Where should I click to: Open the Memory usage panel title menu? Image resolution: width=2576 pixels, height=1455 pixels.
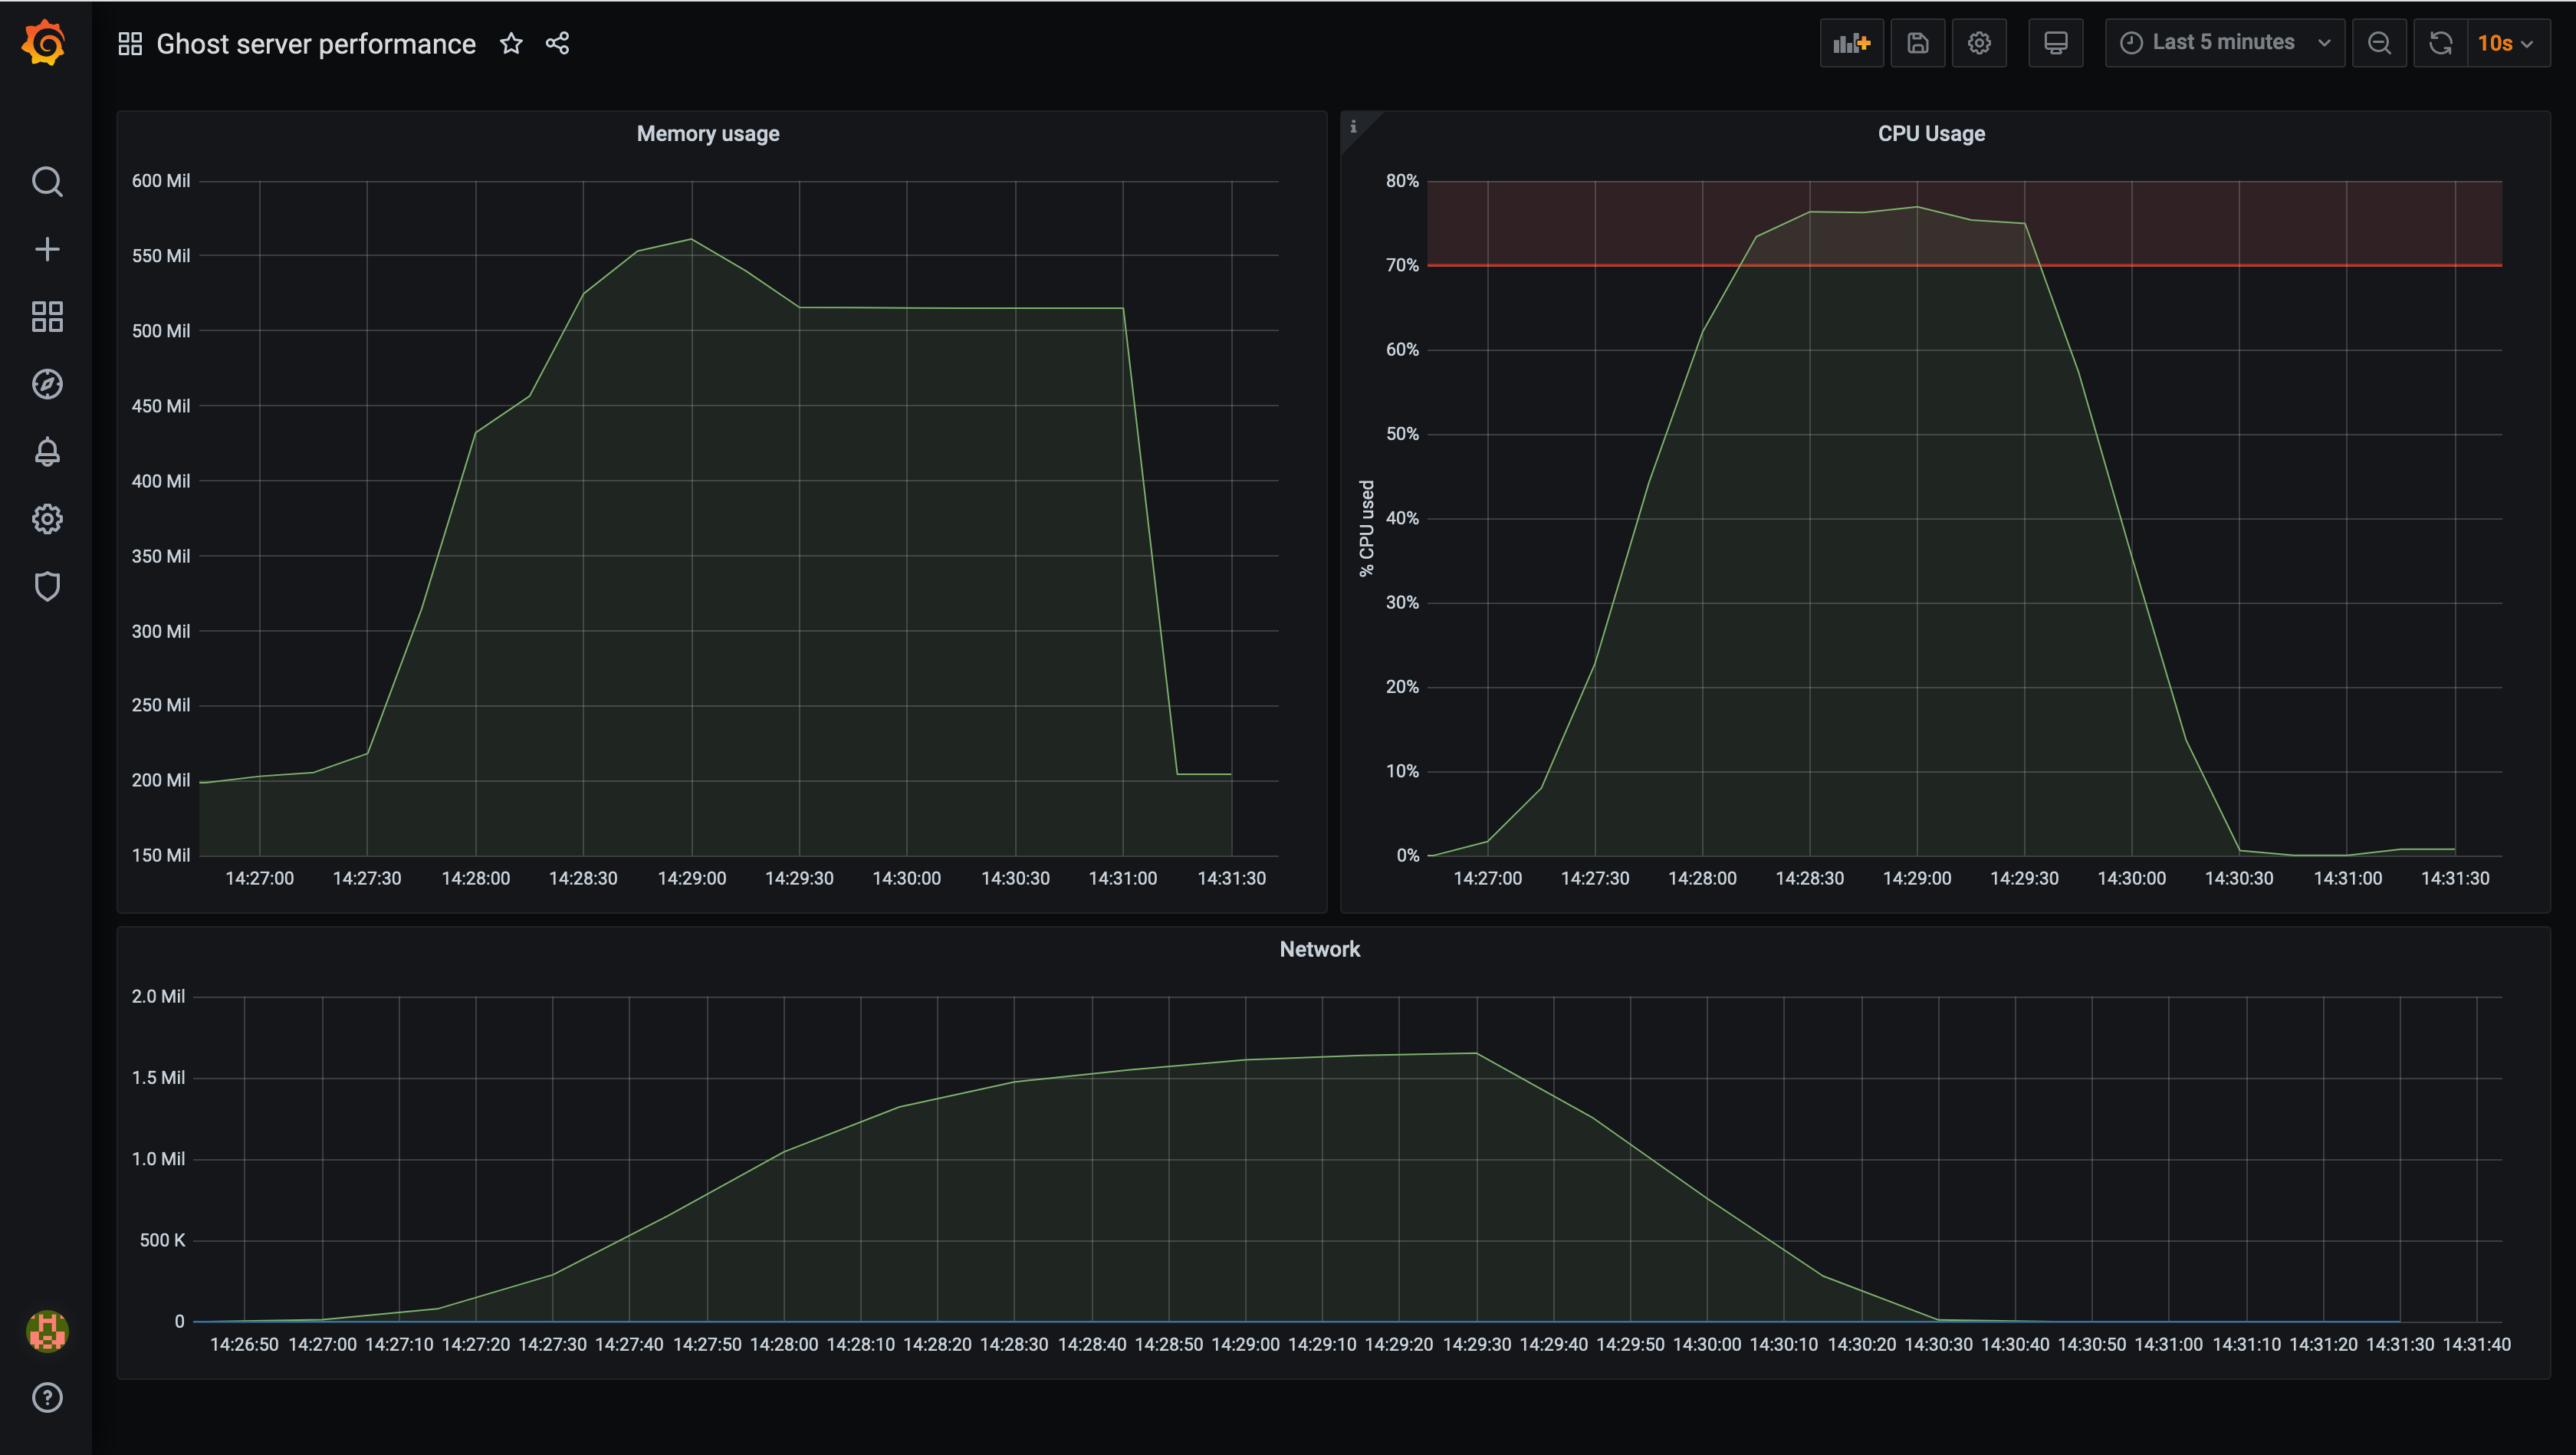[708, 134]
